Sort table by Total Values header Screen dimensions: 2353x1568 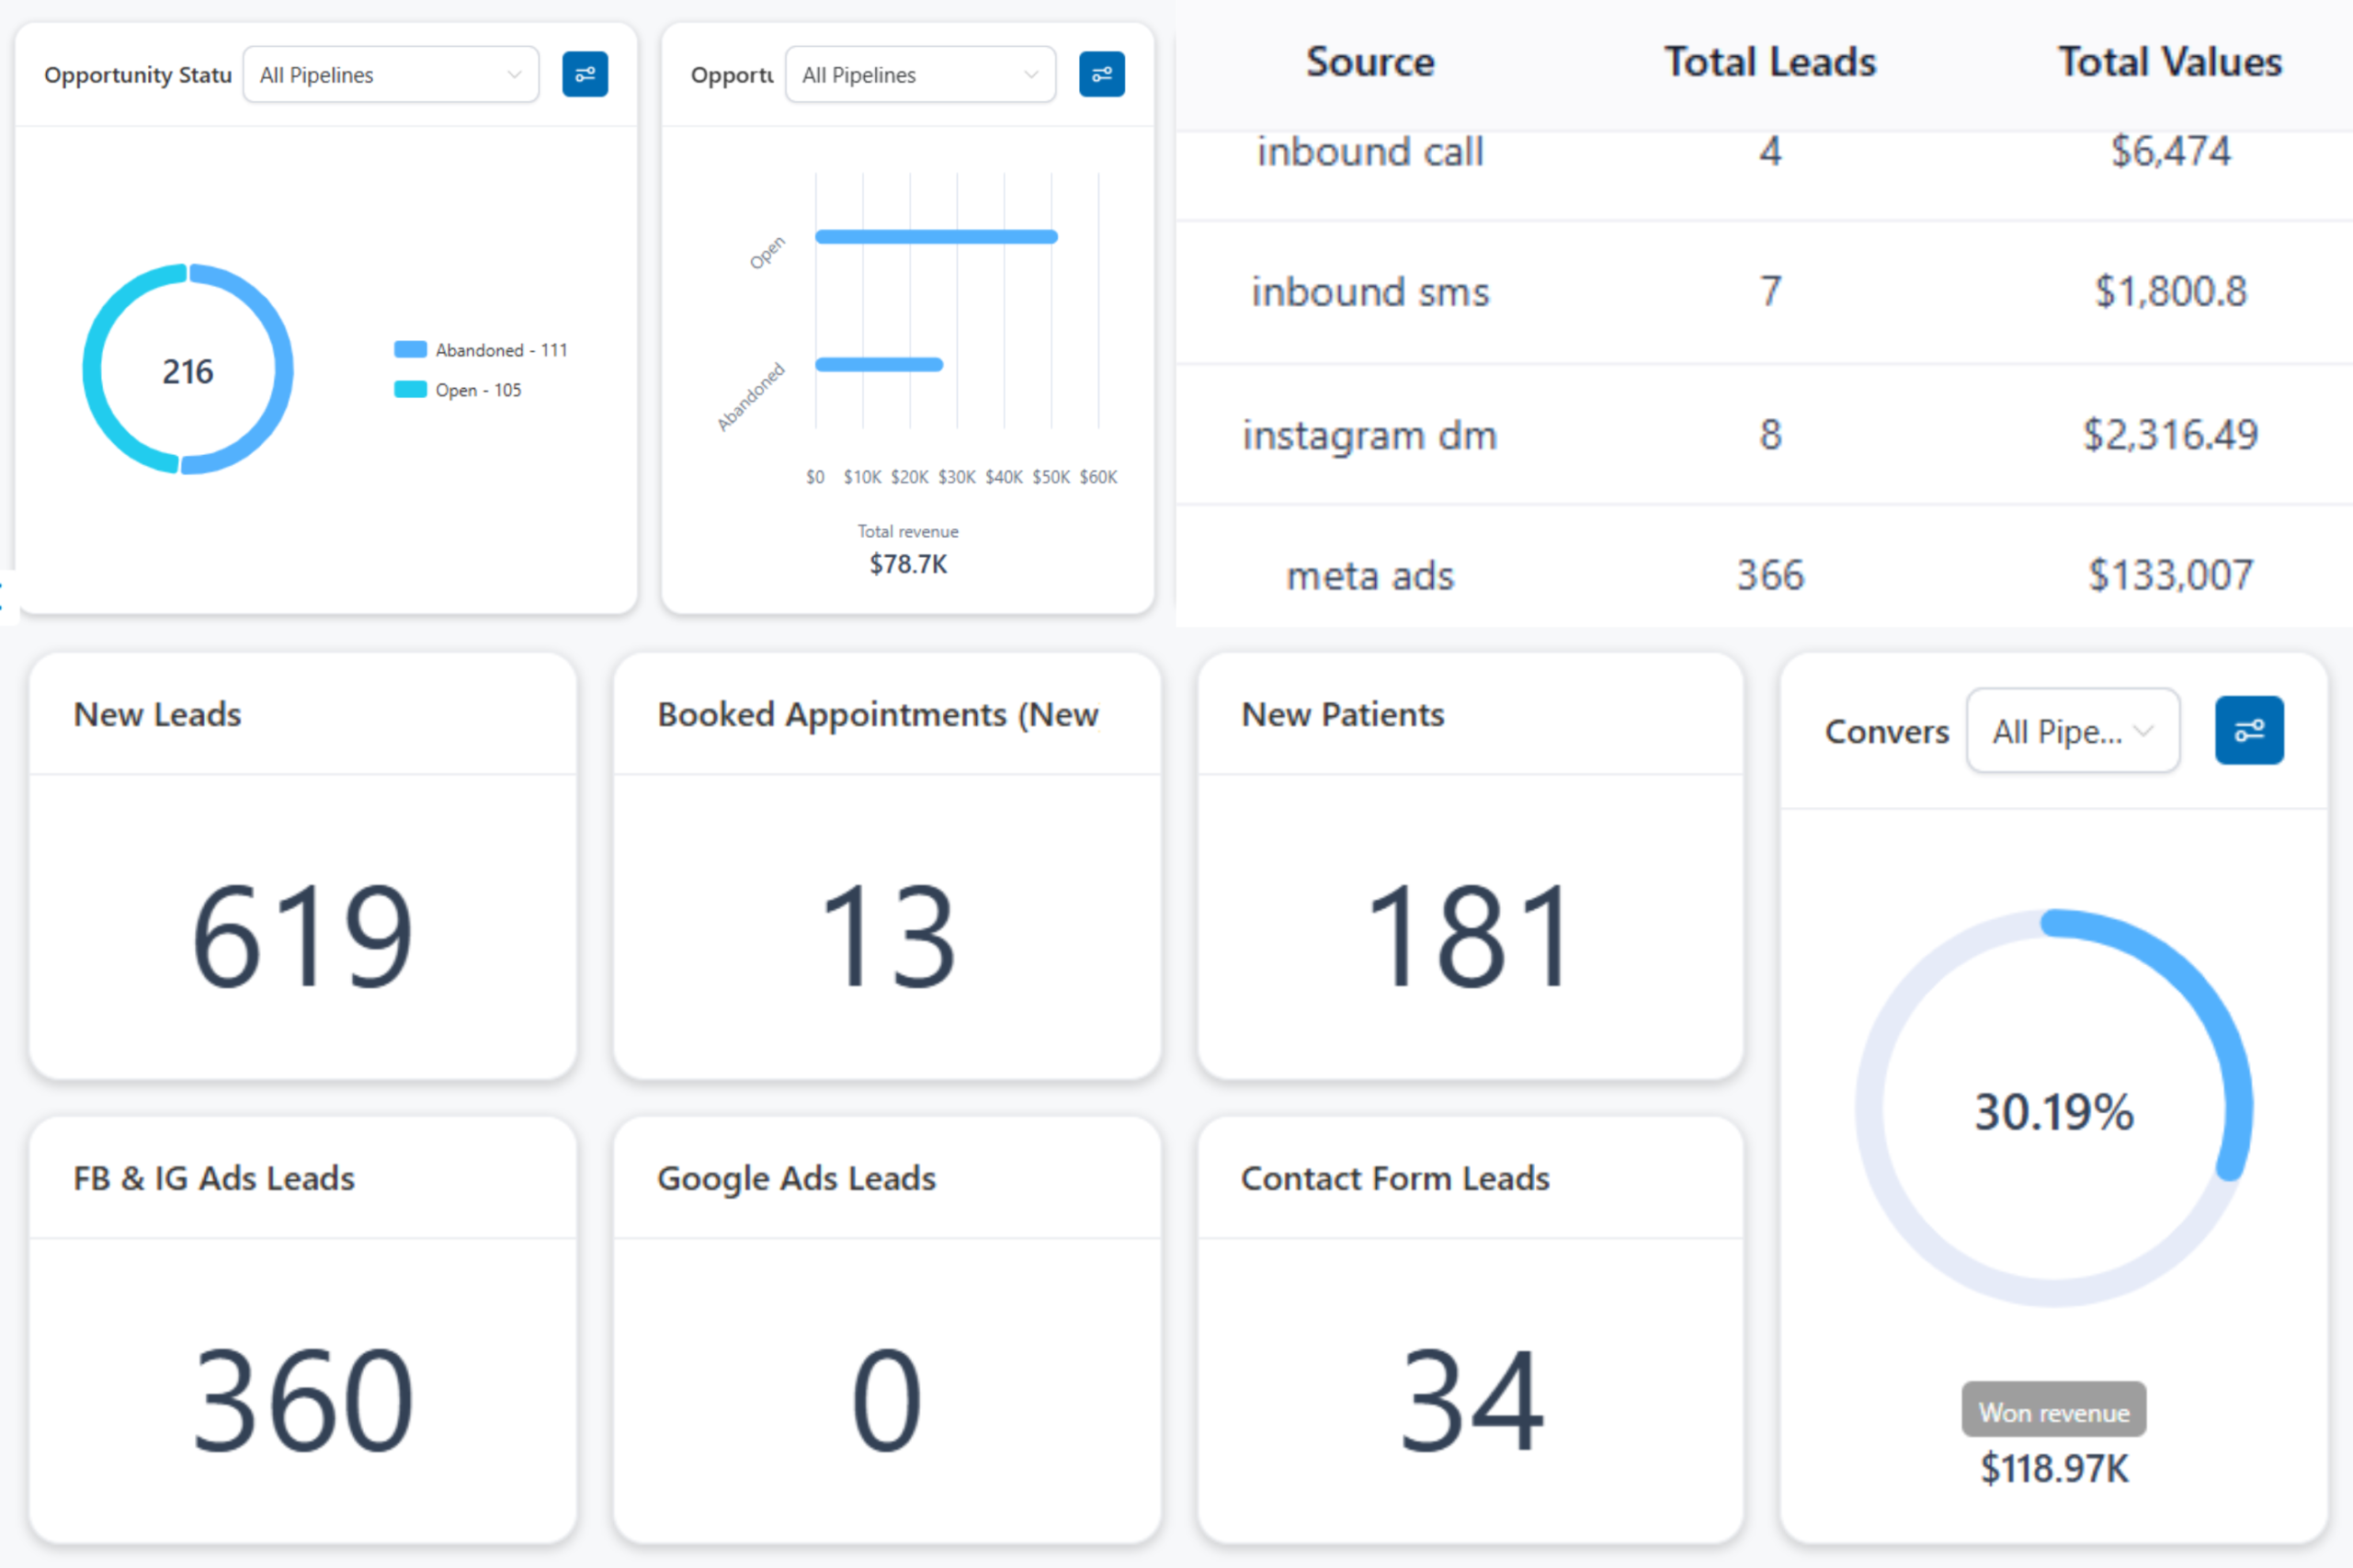2169,62
